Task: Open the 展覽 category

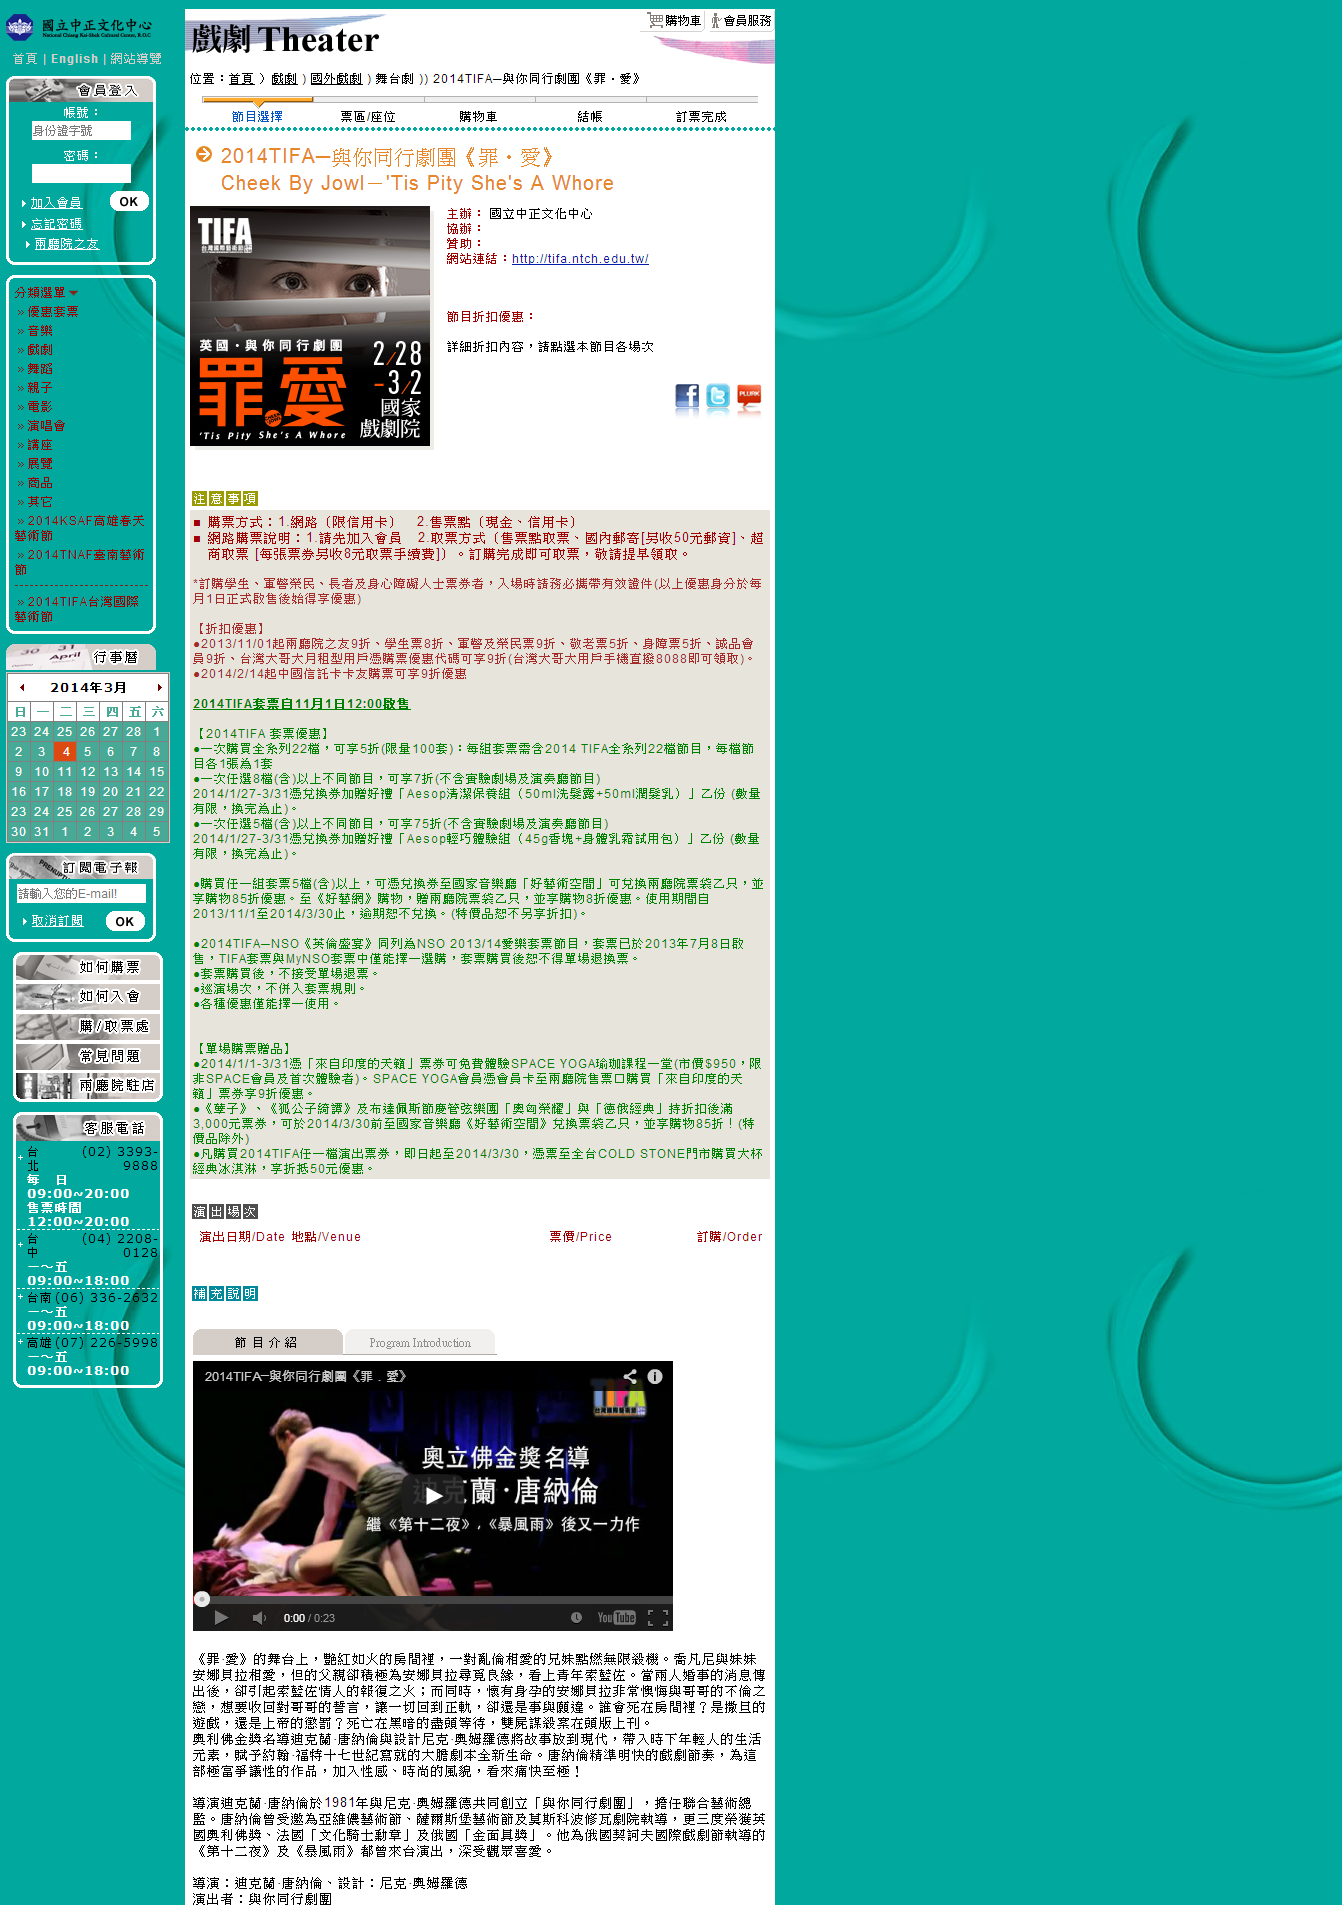Action: [x=40, y=464]
